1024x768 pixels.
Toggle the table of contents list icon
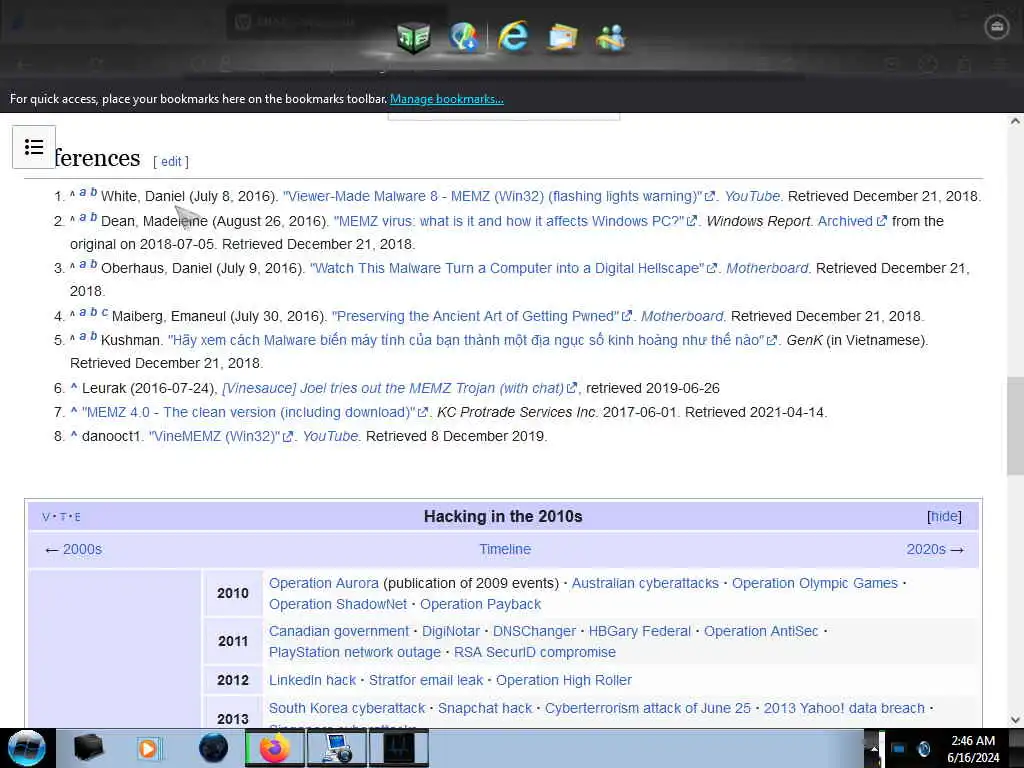coord(34,147)
